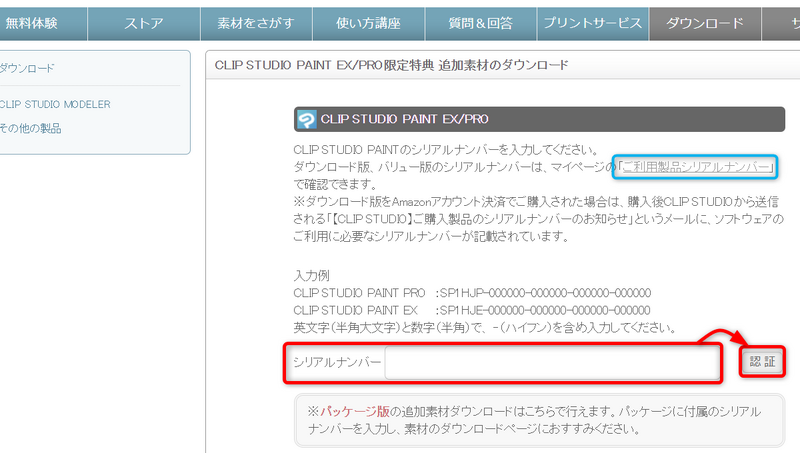Select the ダウンロード tab in the top navigation
The height and width of the screenshot is (453, 800).
705,24
